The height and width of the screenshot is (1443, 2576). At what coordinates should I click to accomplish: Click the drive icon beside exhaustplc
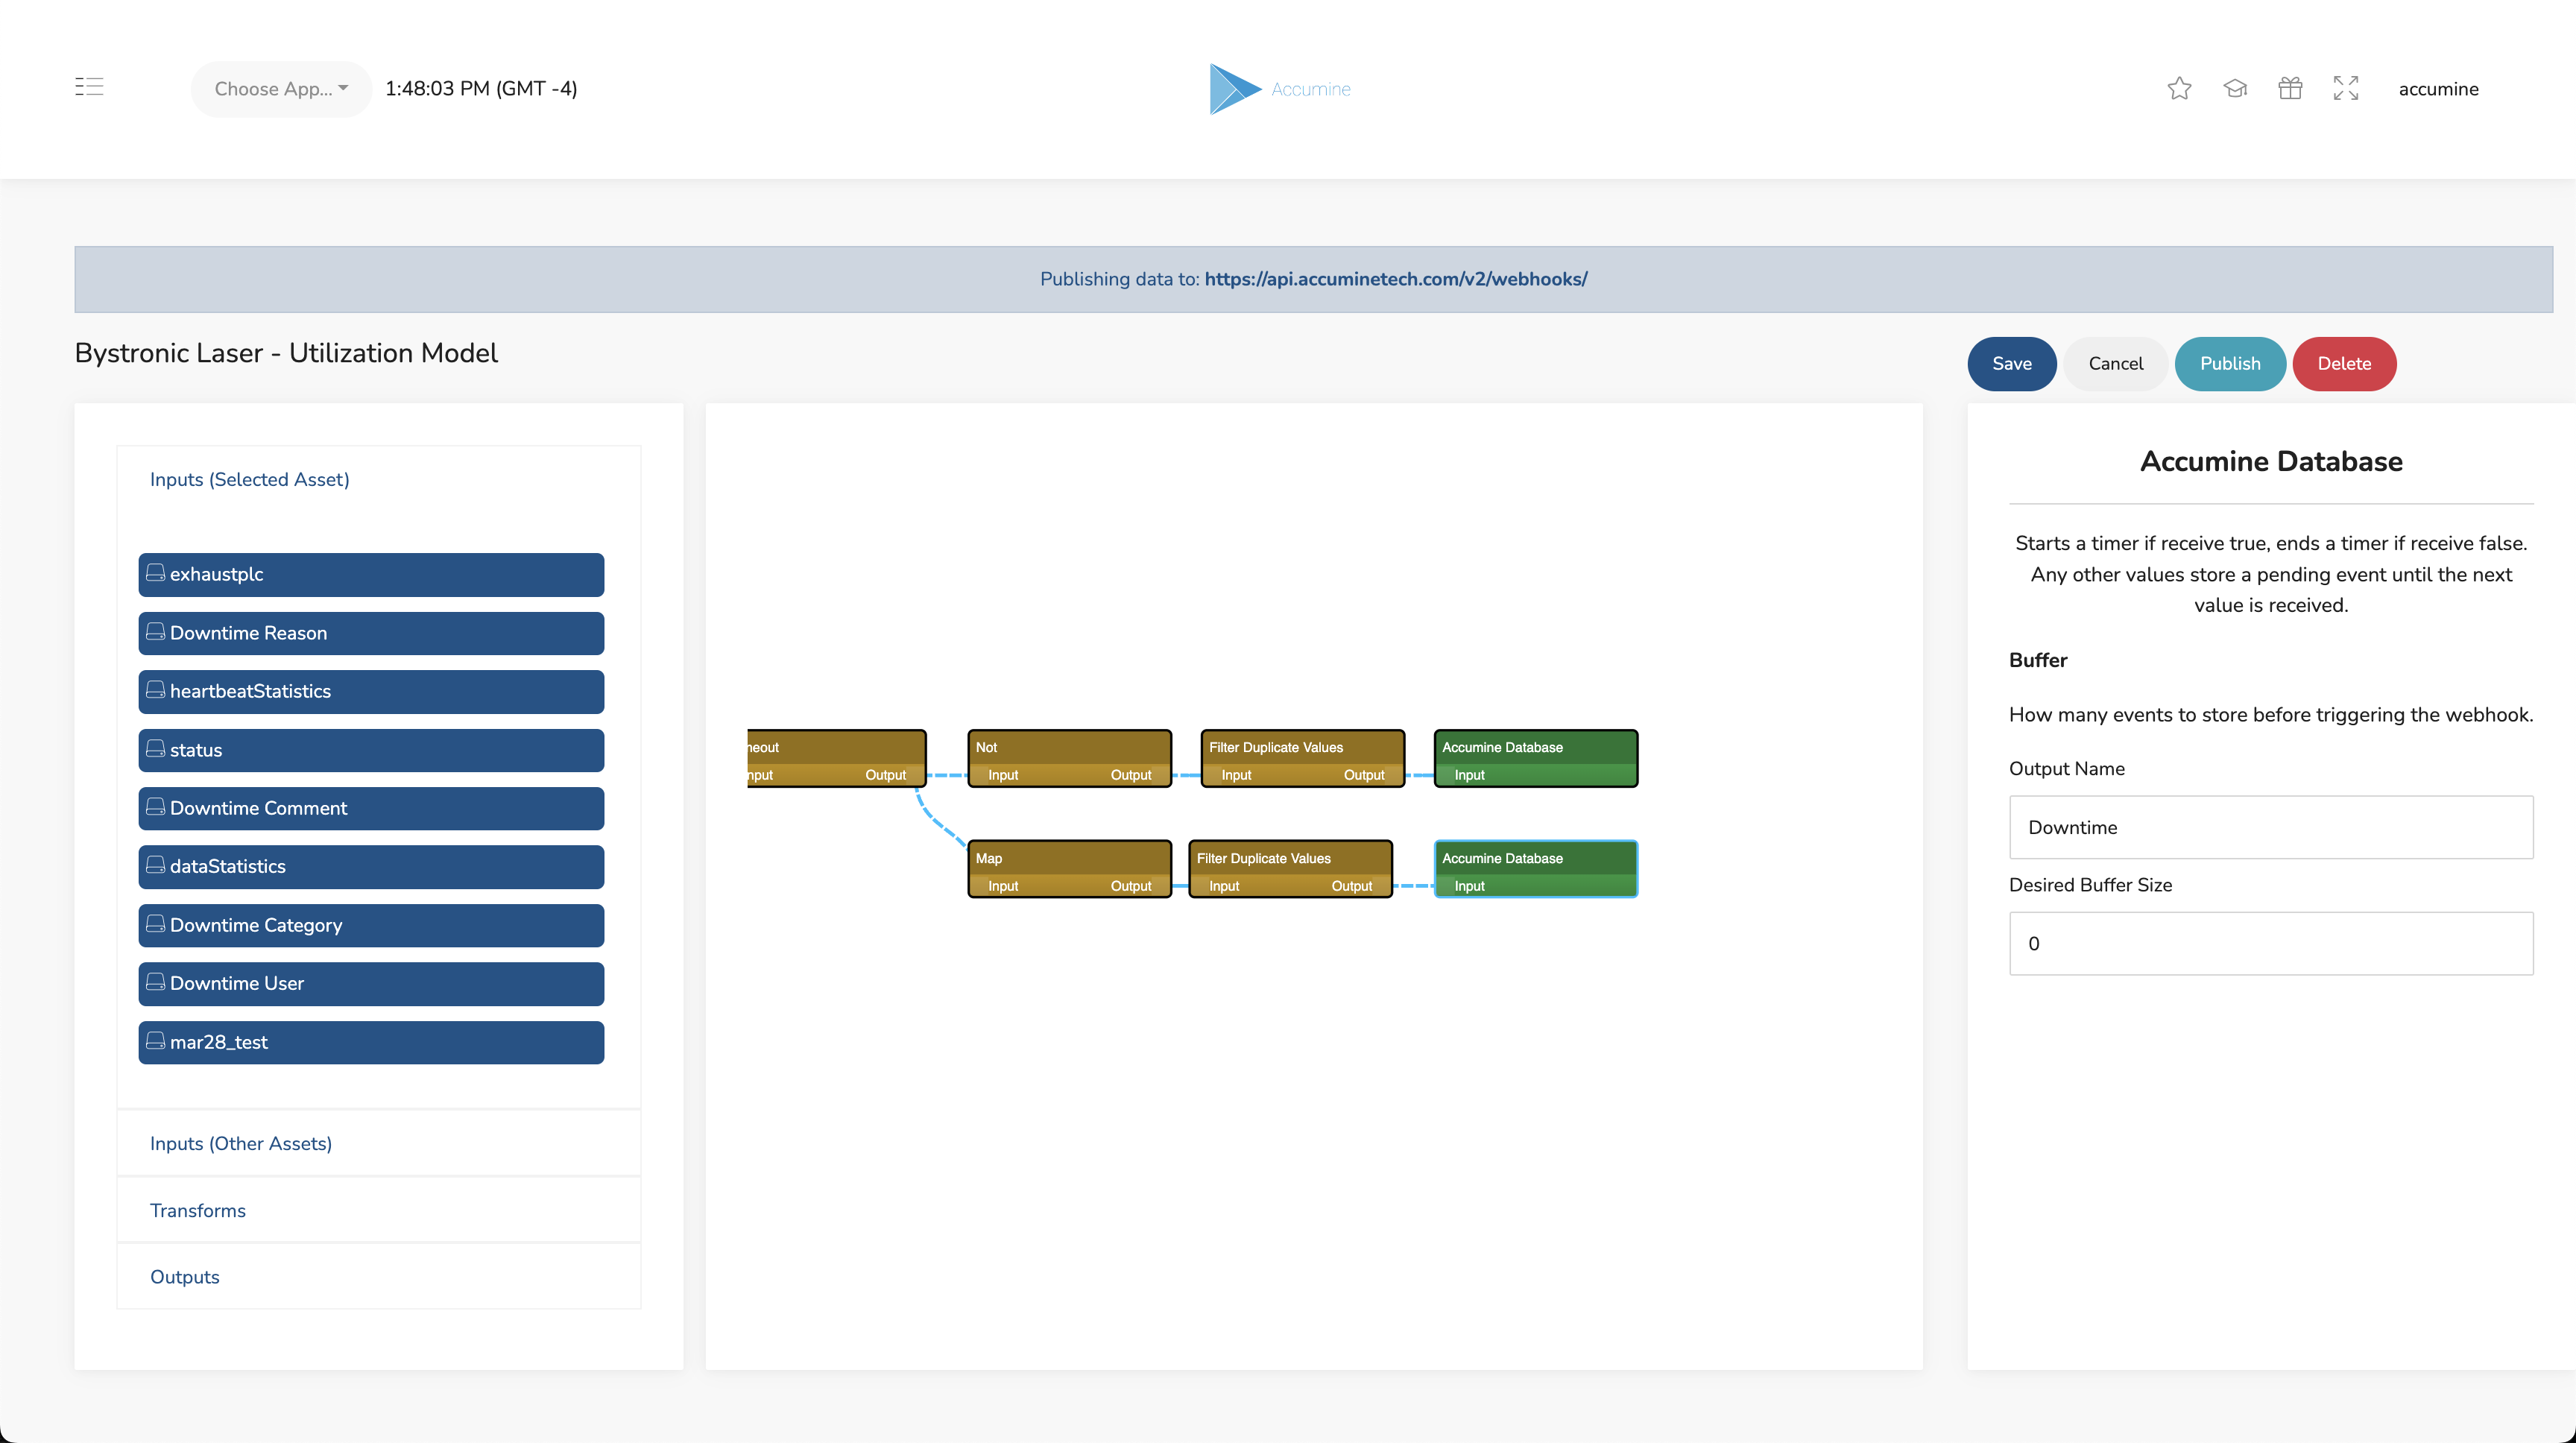(155, 573)
